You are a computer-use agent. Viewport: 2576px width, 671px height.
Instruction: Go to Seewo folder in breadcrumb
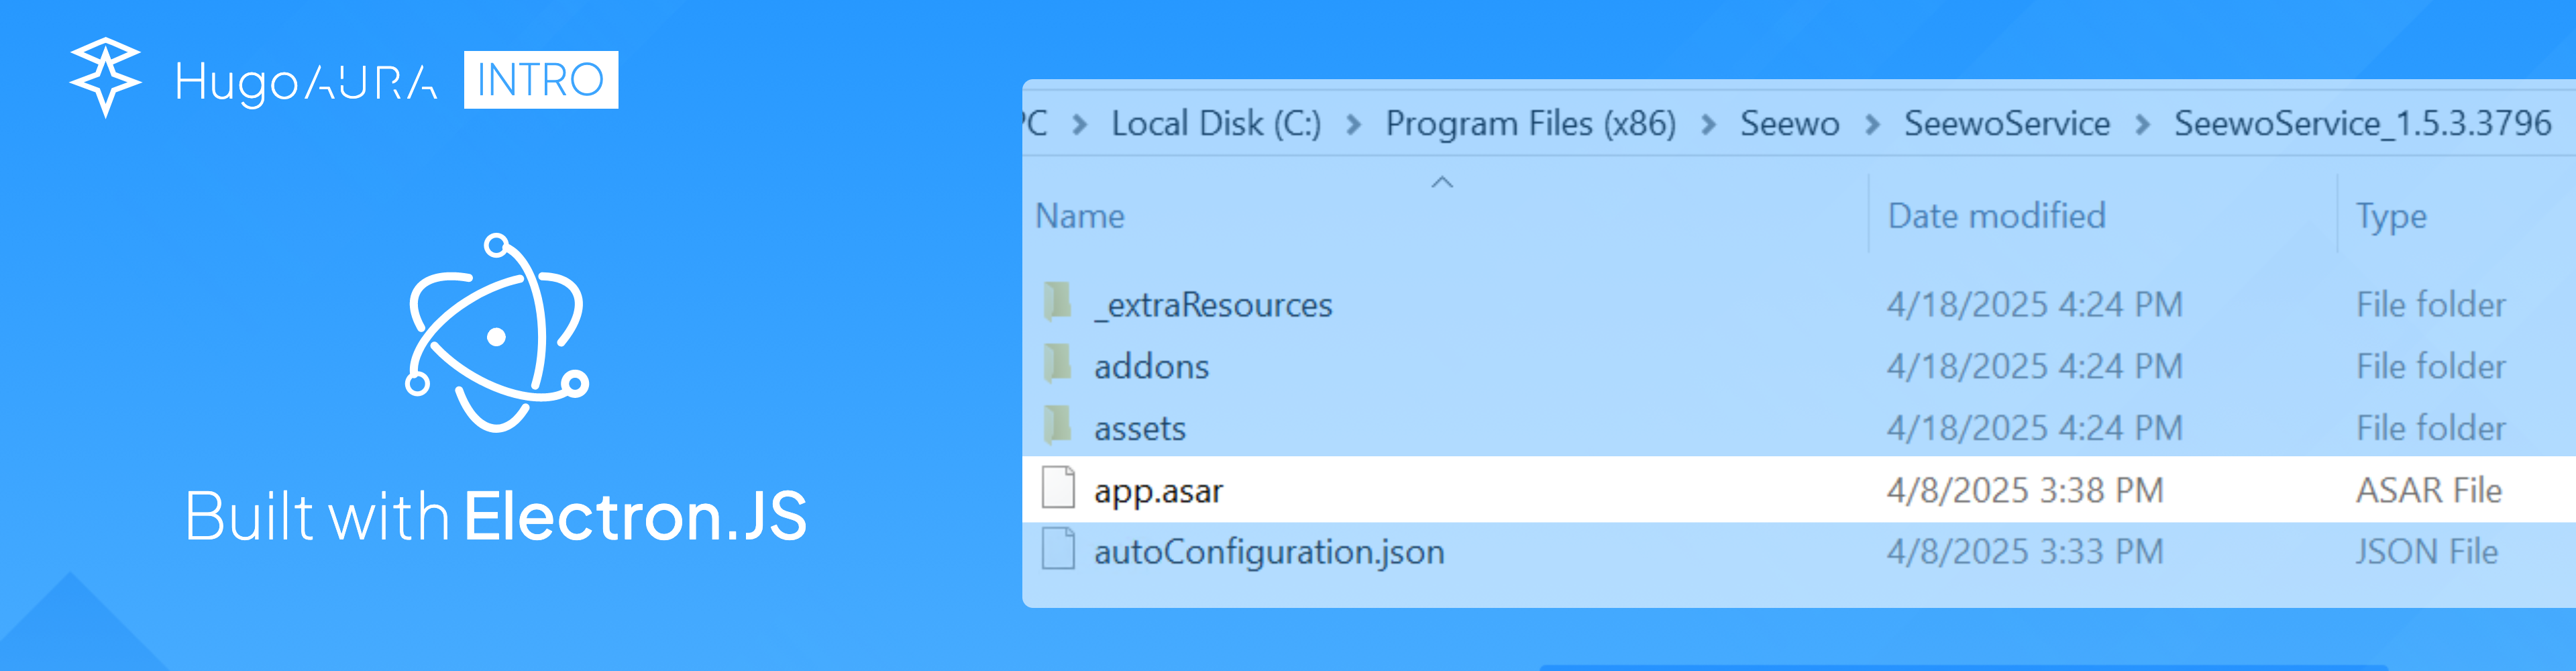[1789, 124]
